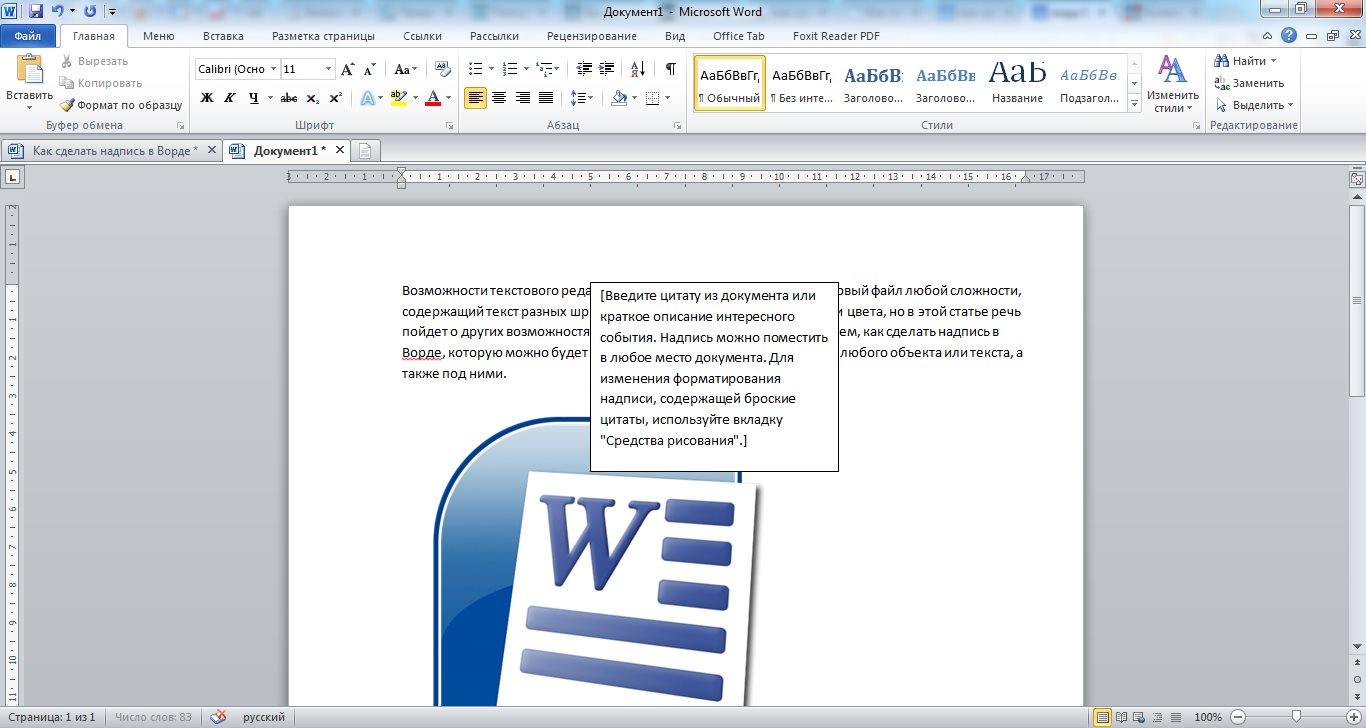The height and width of the screenshot is (728, 1366).
Task: Open the Calibri font name dropdown
Action: [x=273, y=69]
